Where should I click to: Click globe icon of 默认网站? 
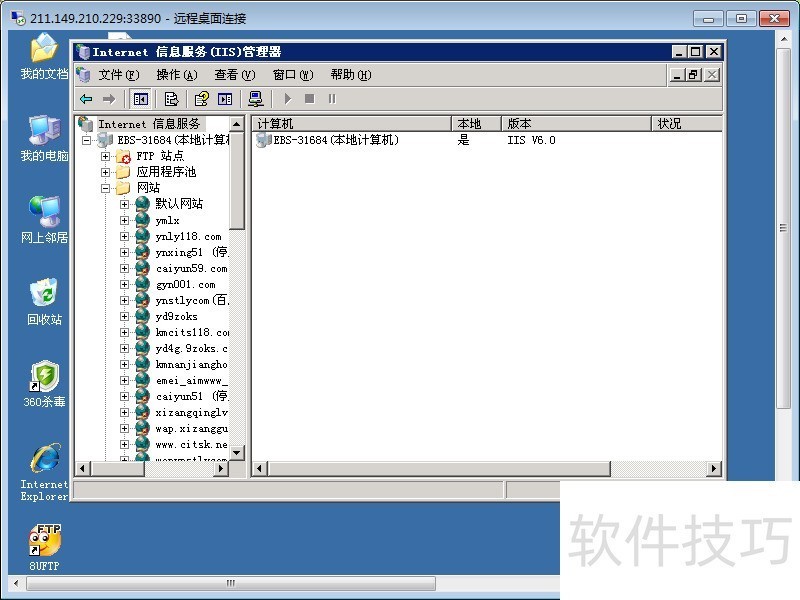[x=142, y=204]
